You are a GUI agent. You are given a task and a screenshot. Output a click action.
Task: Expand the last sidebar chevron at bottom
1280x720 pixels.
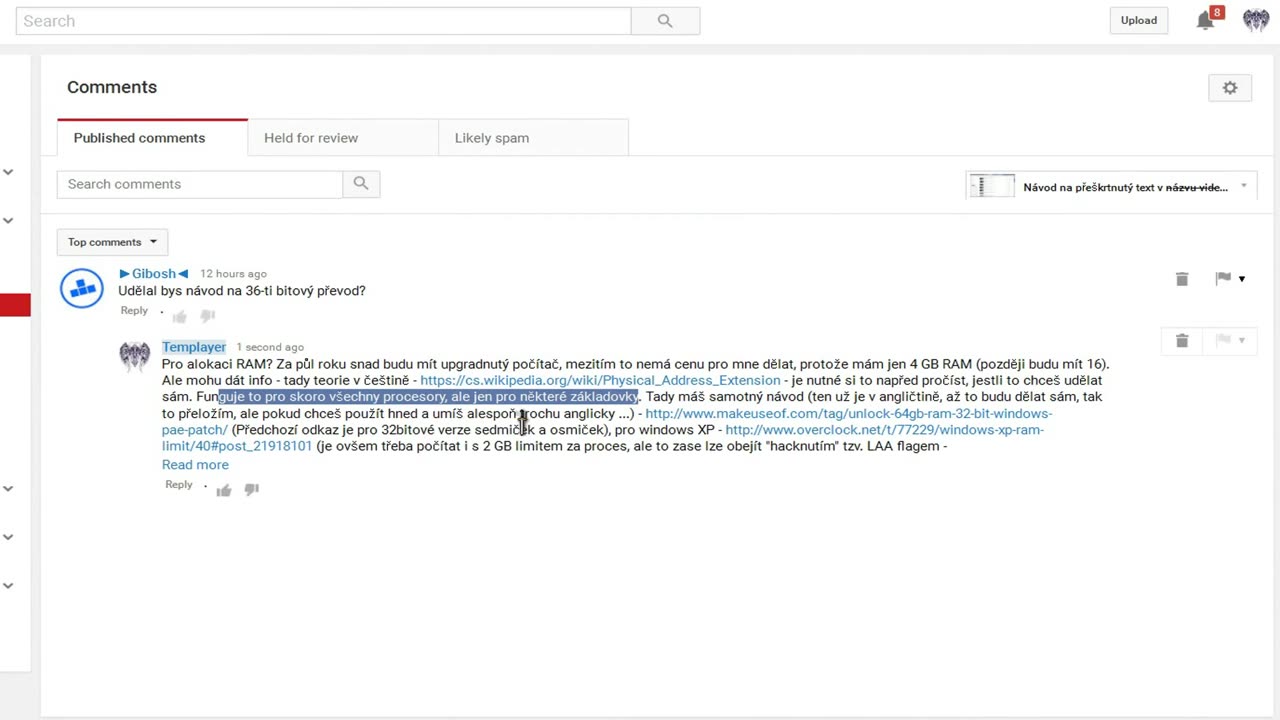click(x=8, y=585)
